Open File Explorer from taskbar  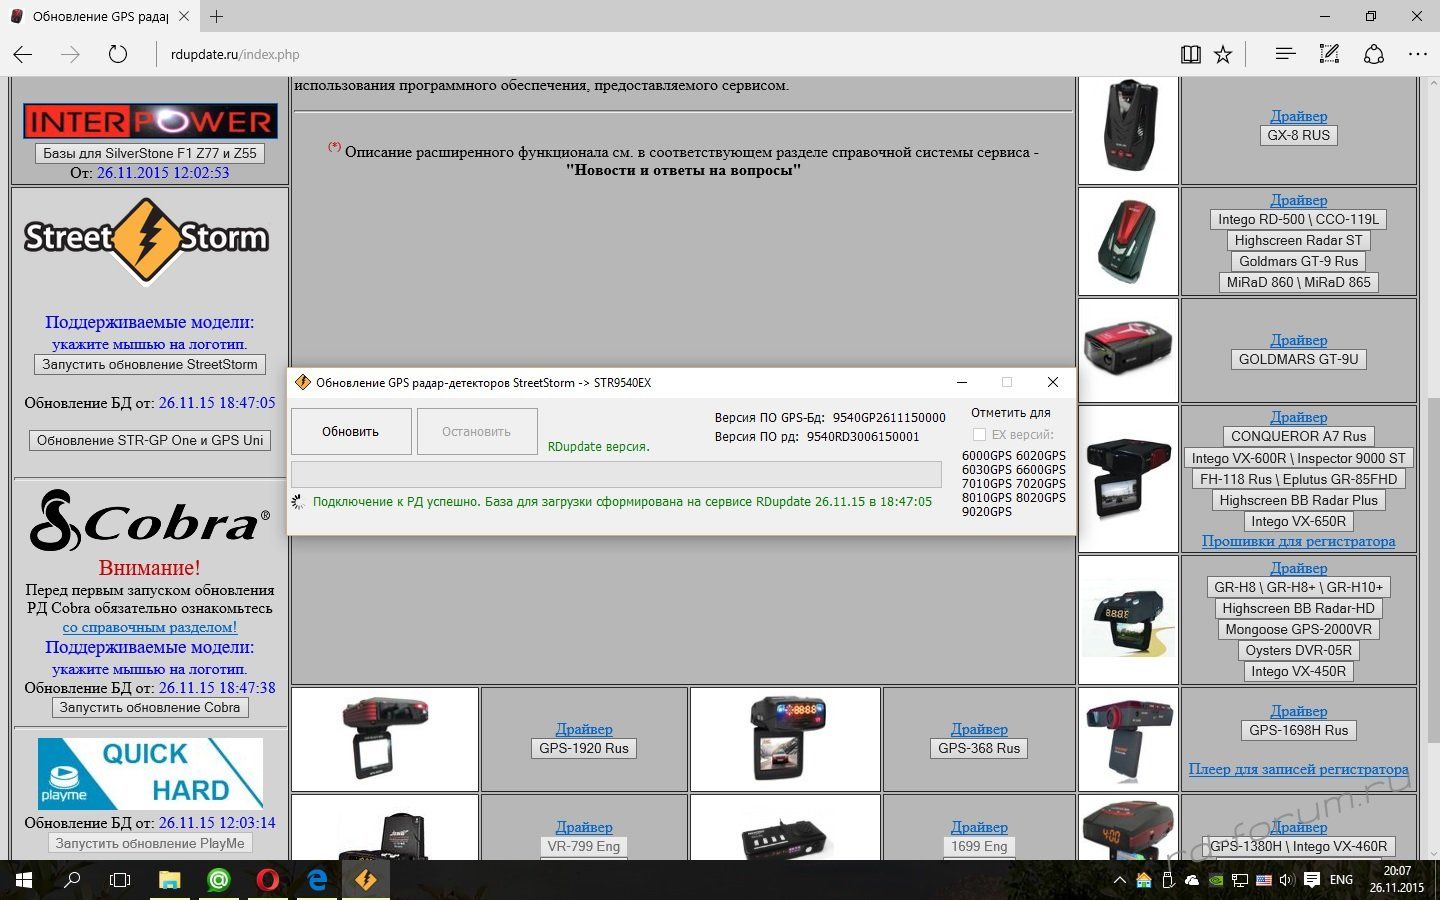click(169, 880)
